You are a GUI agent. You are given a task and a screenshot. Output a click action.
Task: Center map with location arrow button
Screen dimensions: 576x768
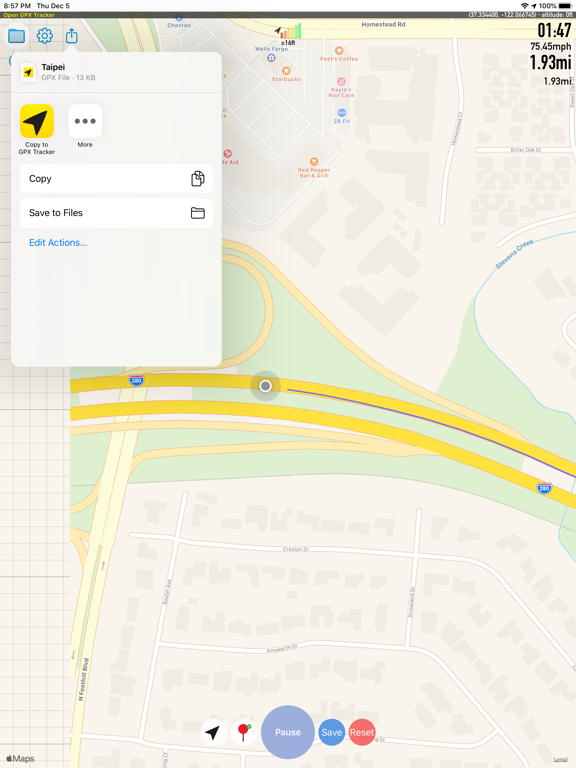click(x=213, y=733)
